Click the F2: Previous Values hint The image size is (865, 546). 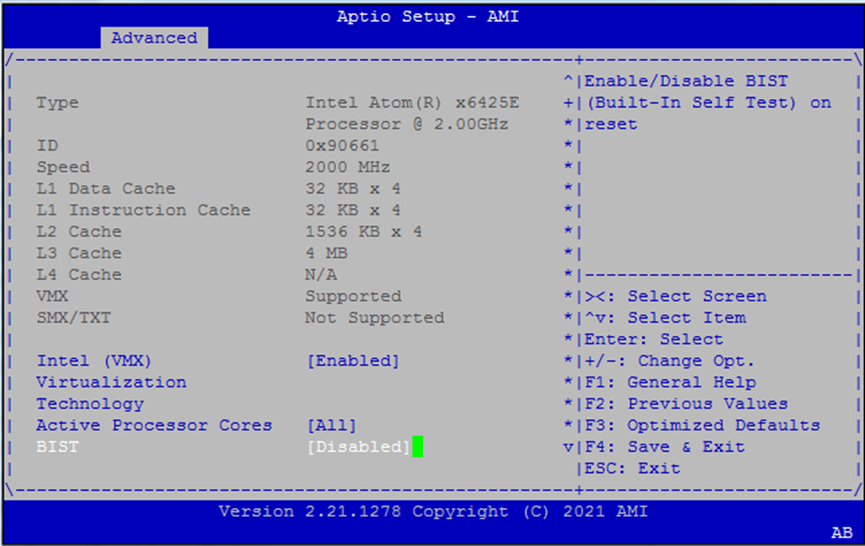[686, 404]
